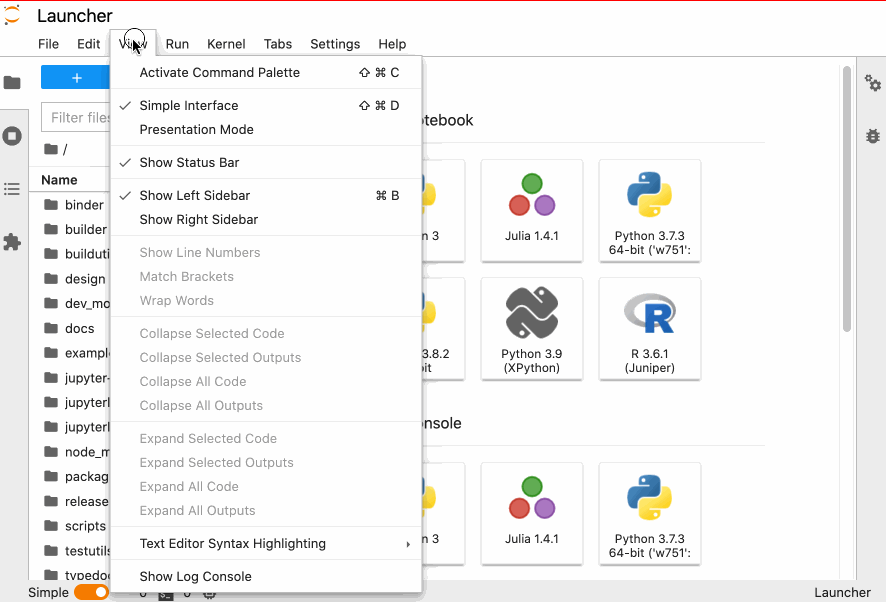Click the launcher vertical scrollbar

coord(846,199)
